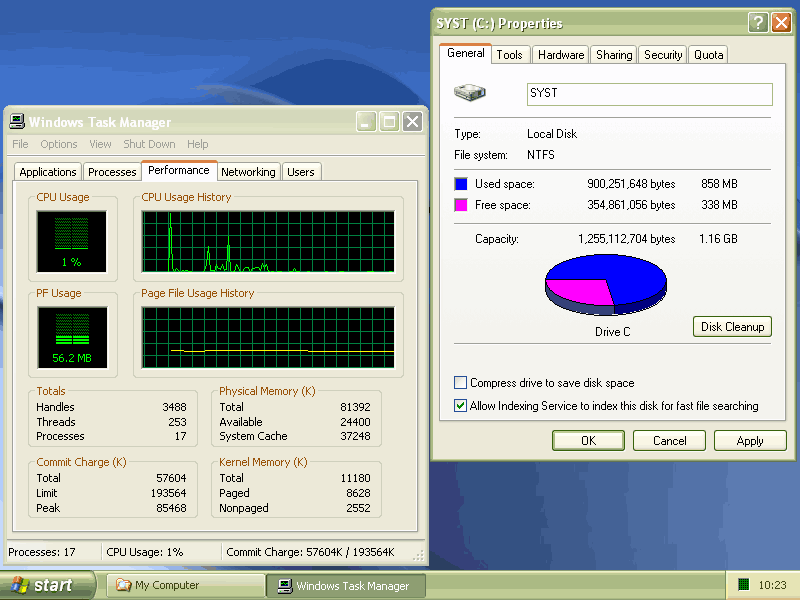Image resolution: width=800 pixels, height=600 pixels.
Task: Click the Threads value 253
Action: pos(178,422)
